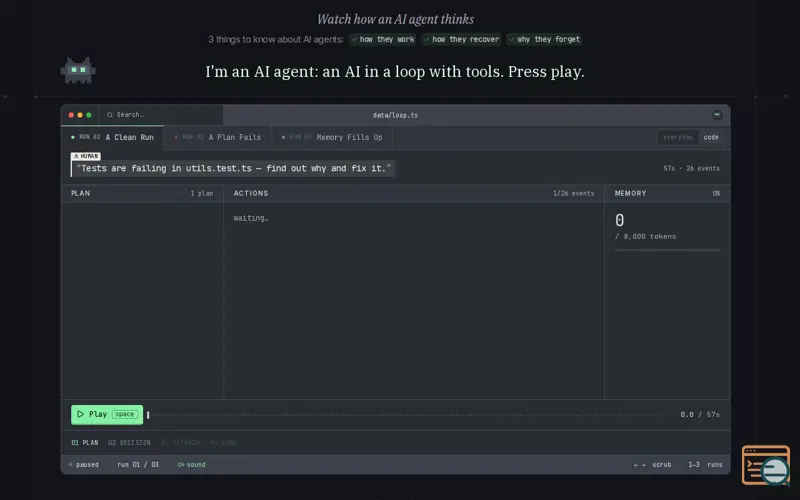Click the 'how they work' chip
The width and height of the screenshot is (800, 500).
tap(383, 39)
